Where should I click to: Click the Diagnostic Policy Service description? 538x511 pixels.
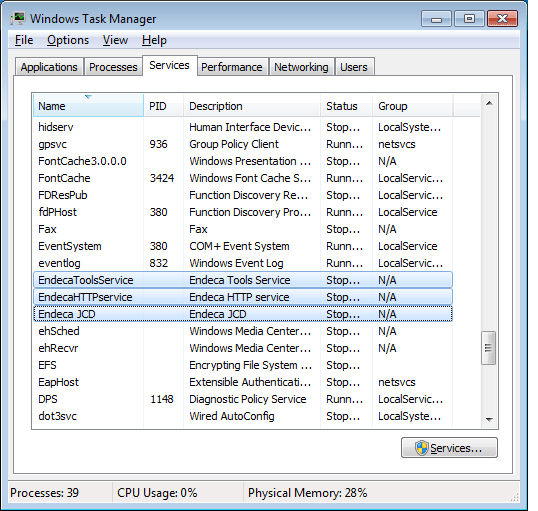click(248, 399)
